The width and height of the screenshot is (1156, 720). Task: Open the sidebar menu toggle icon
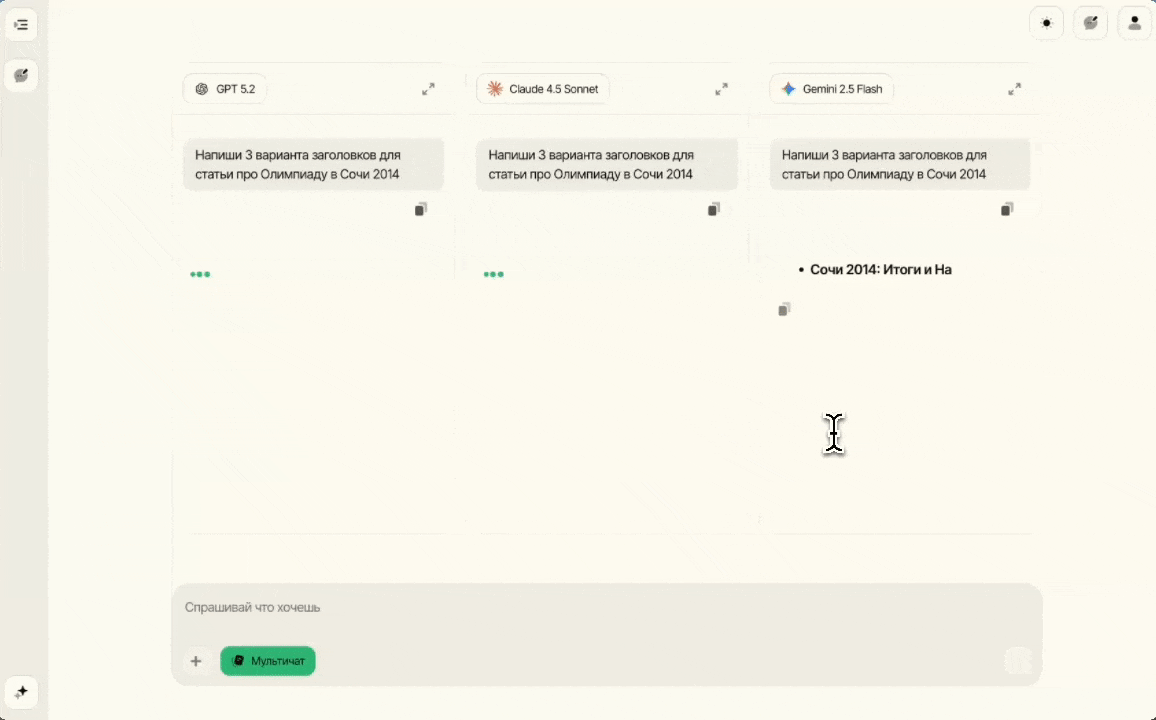coord(21,25)
